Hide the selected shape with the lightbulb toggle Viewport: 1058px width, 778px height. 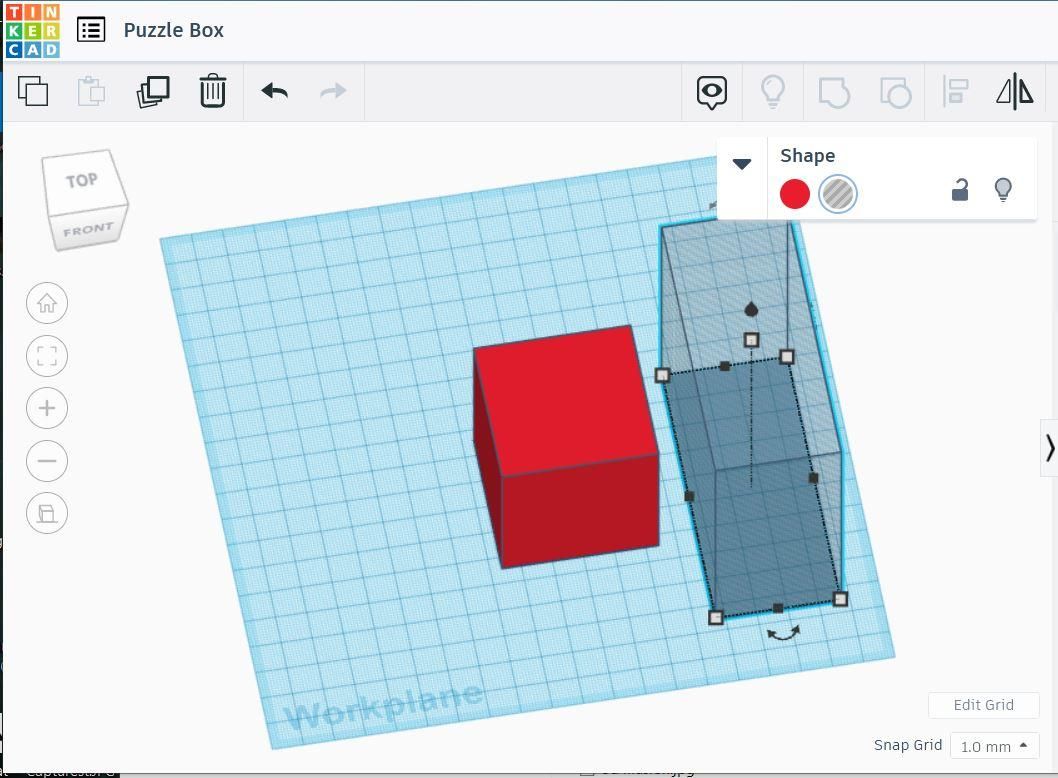pos(1003,189)
